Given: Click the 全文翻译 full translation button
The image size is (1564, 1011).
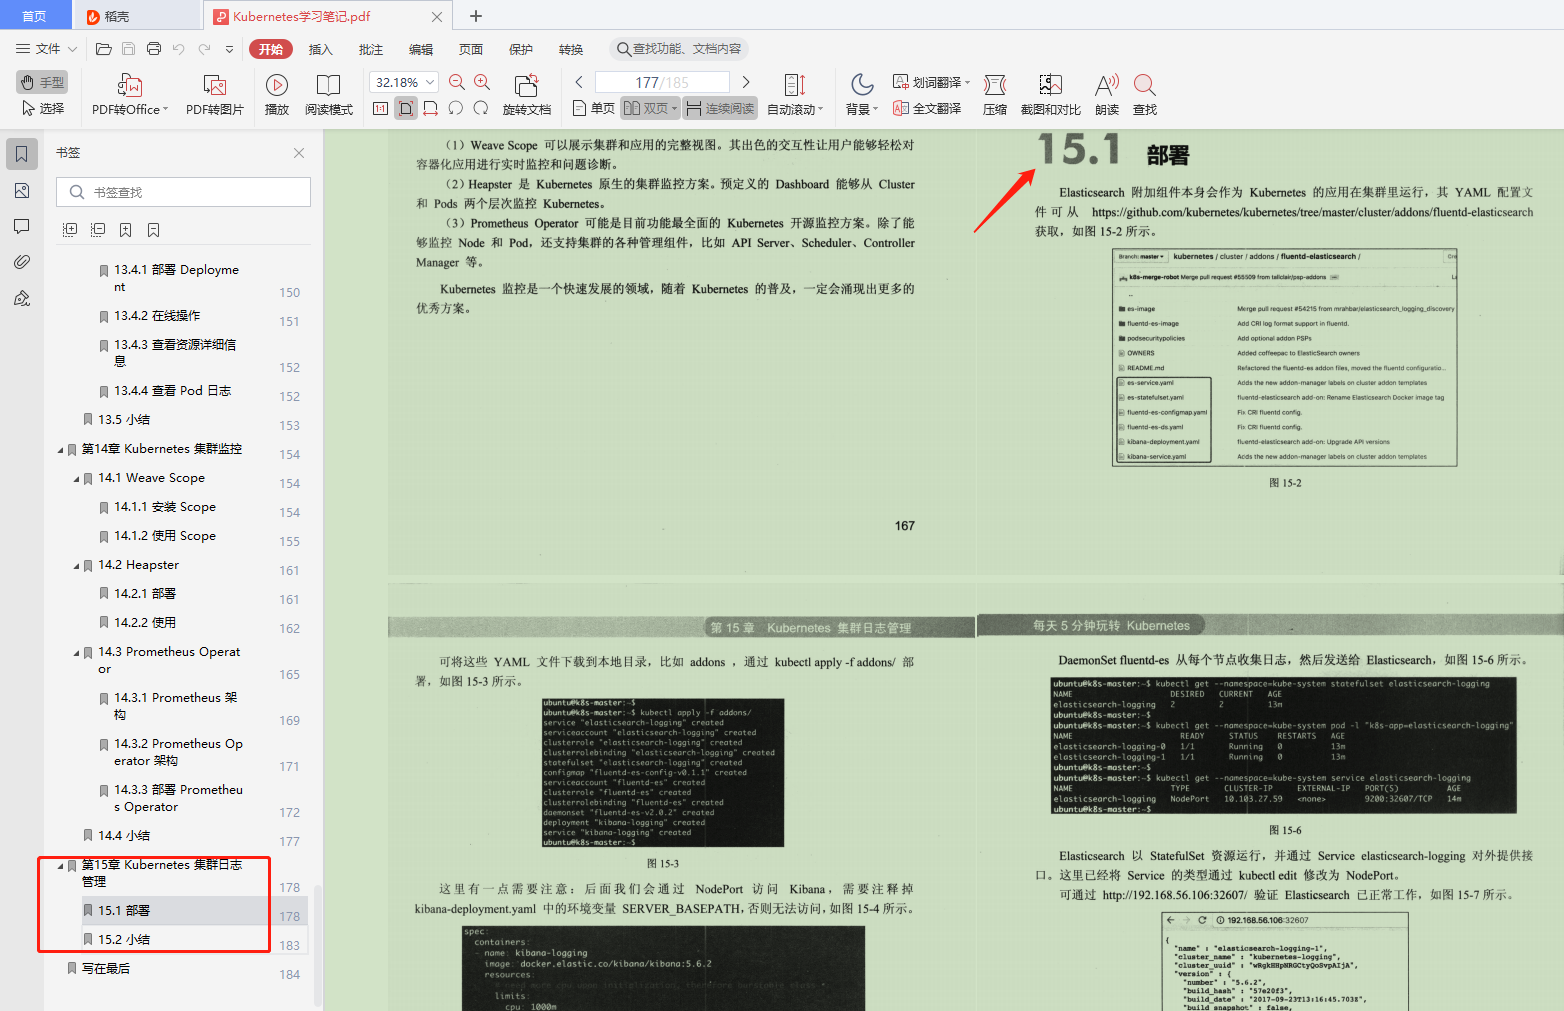Looking at the screenshot, I should (x=927, y=108).
